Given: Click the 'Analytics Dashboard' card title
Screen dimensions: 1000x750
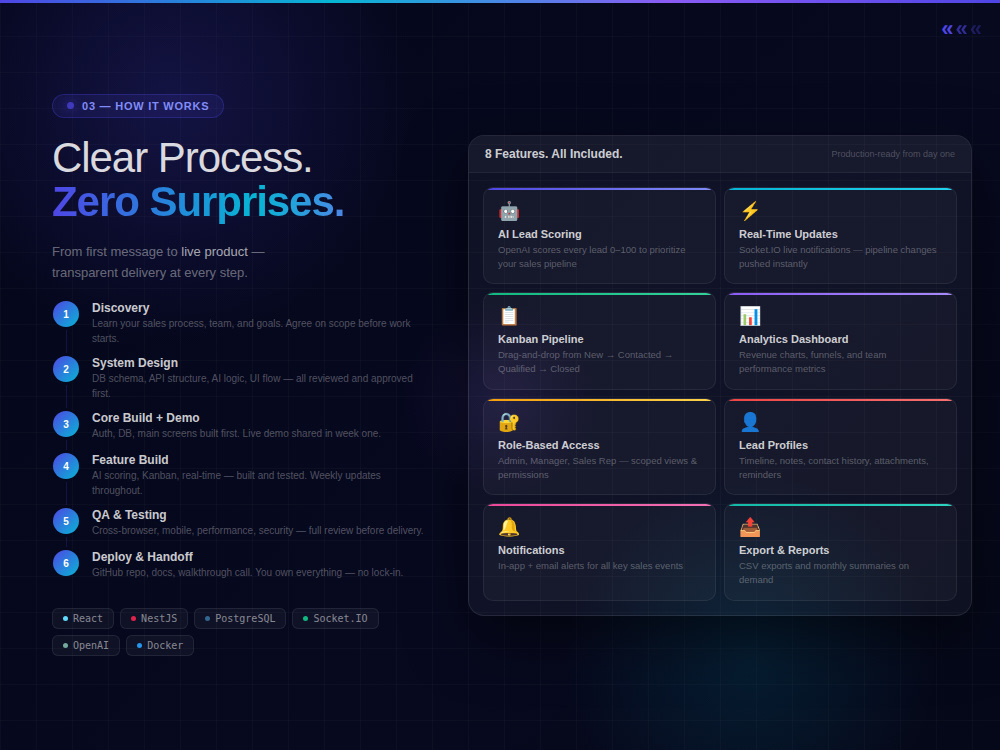Looking at the screenshot, I should pos(793,339).
